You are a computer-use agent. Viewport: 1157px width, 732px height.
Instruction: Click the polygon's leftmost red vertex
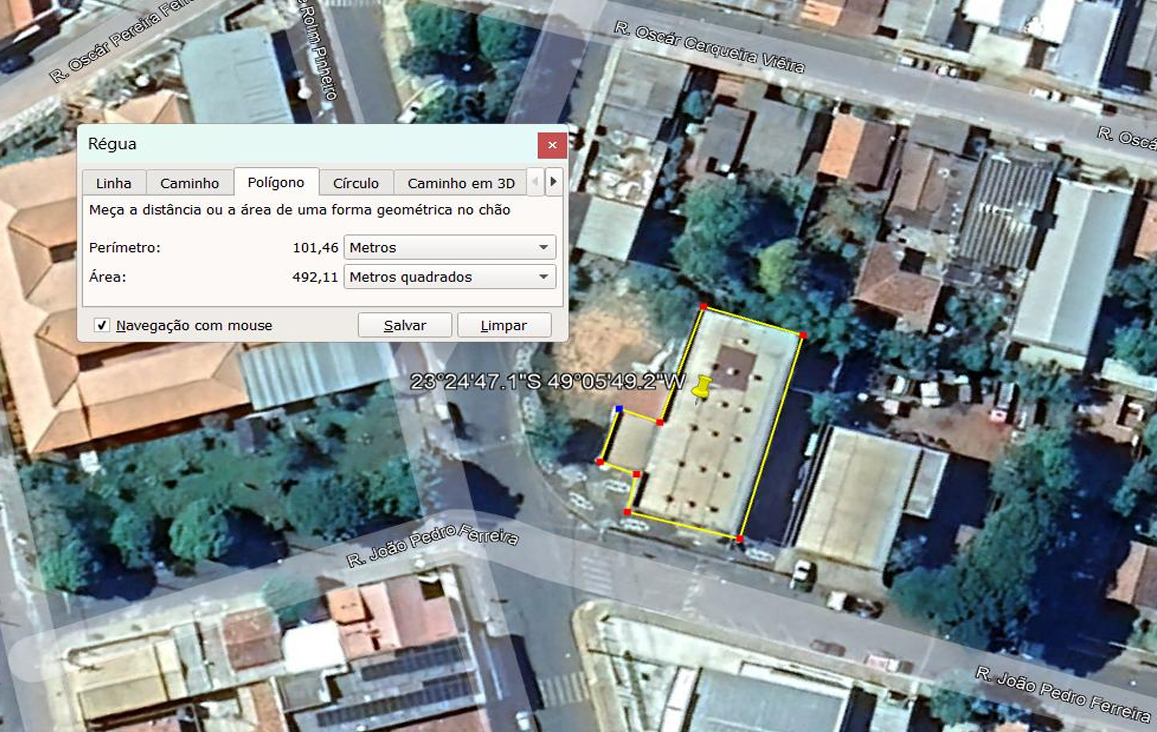point(600,462)
